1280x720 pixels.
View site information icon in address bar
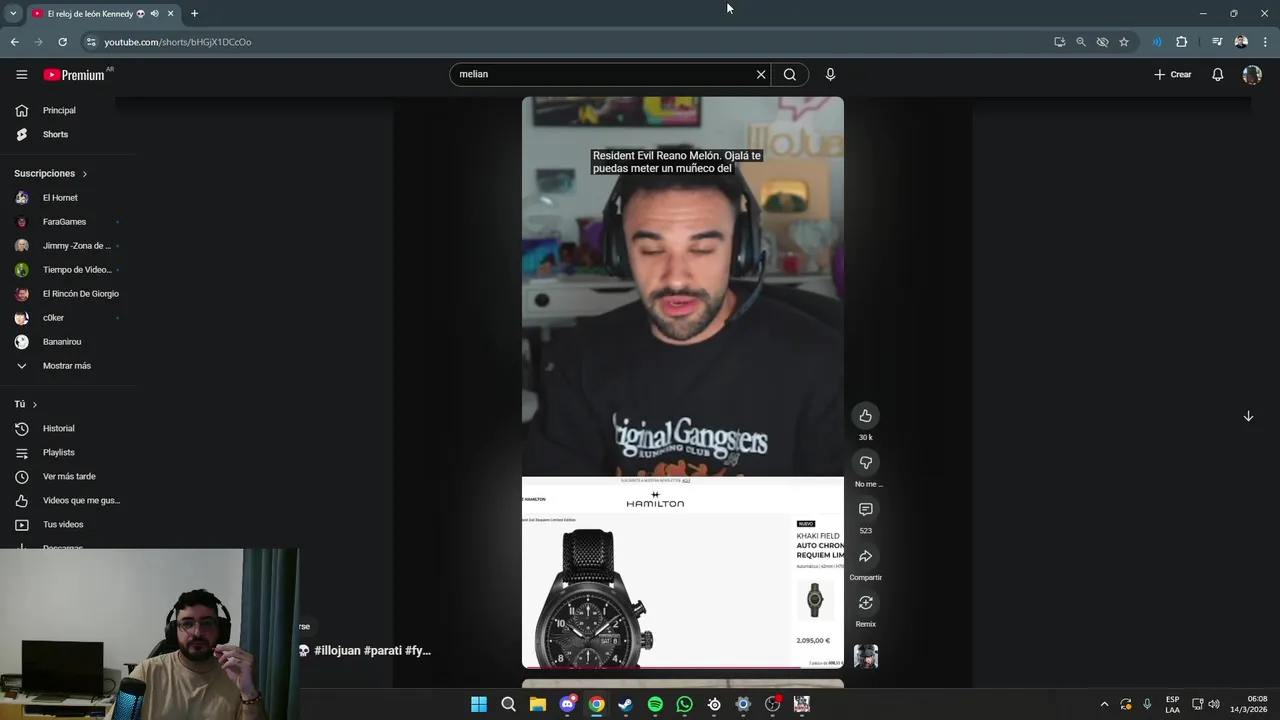coord(91,42)
